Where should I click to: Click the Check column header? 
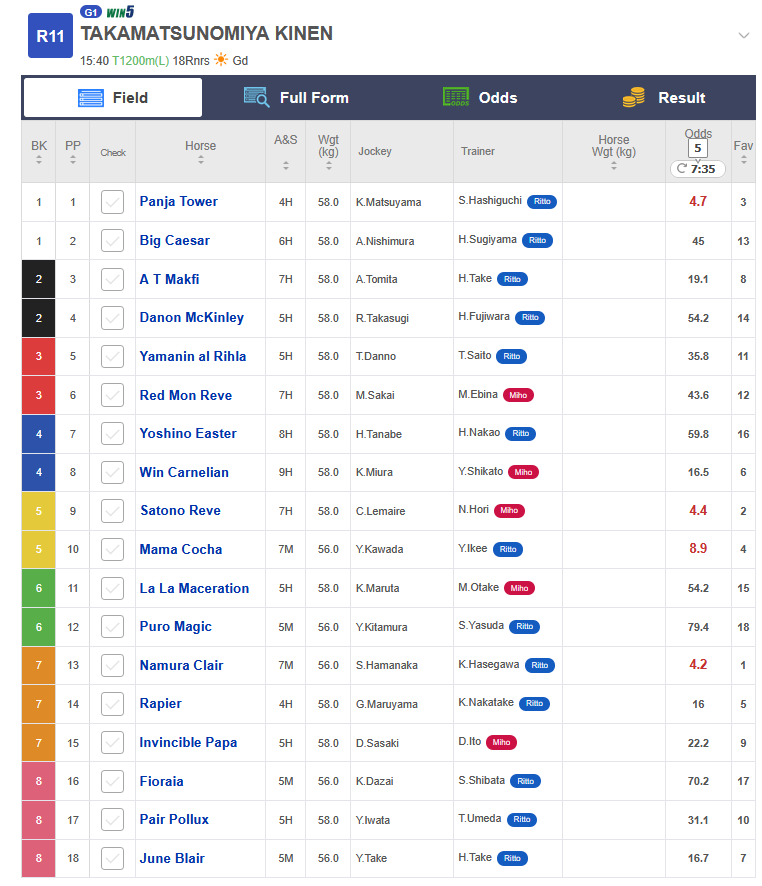[113, 153]
